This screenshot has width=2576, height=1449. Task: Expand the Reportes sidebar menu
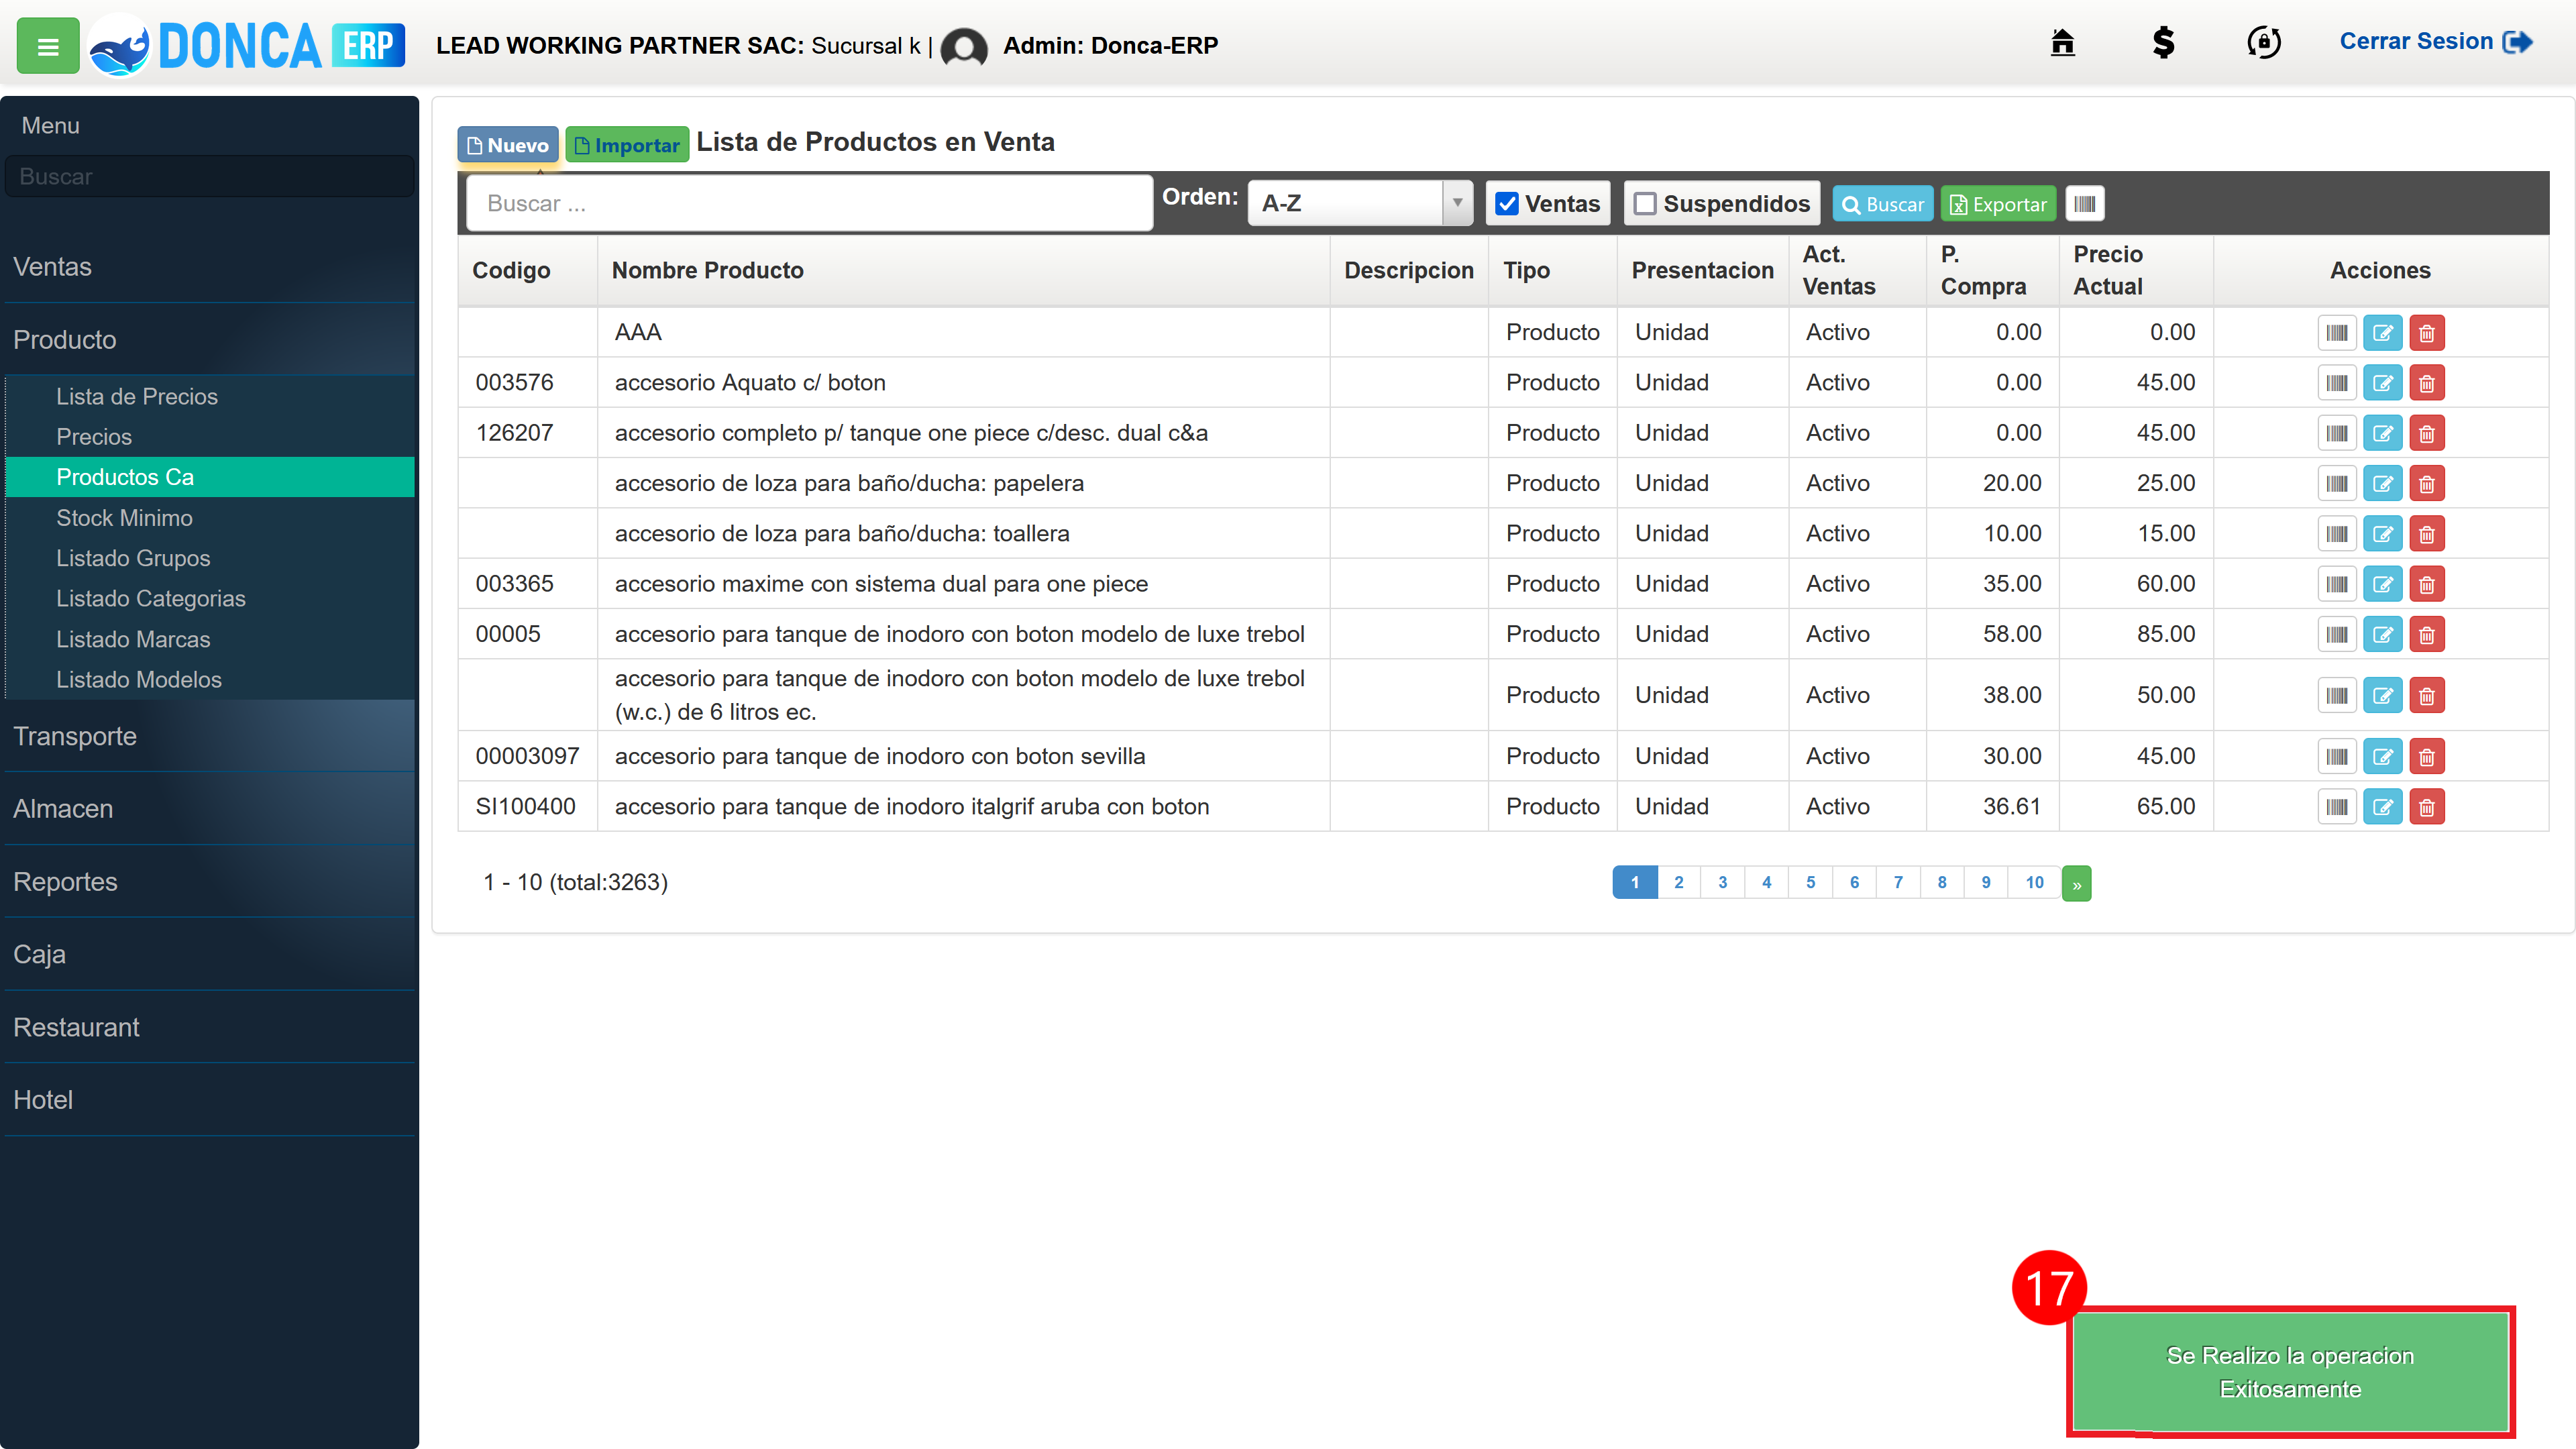(210, 882)
